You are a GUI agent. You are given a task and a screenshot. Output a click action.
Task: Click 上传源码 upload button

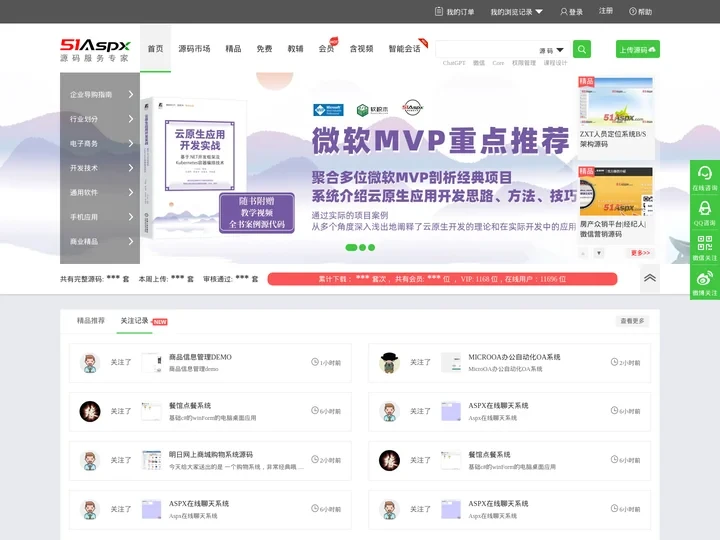(638, 49)
